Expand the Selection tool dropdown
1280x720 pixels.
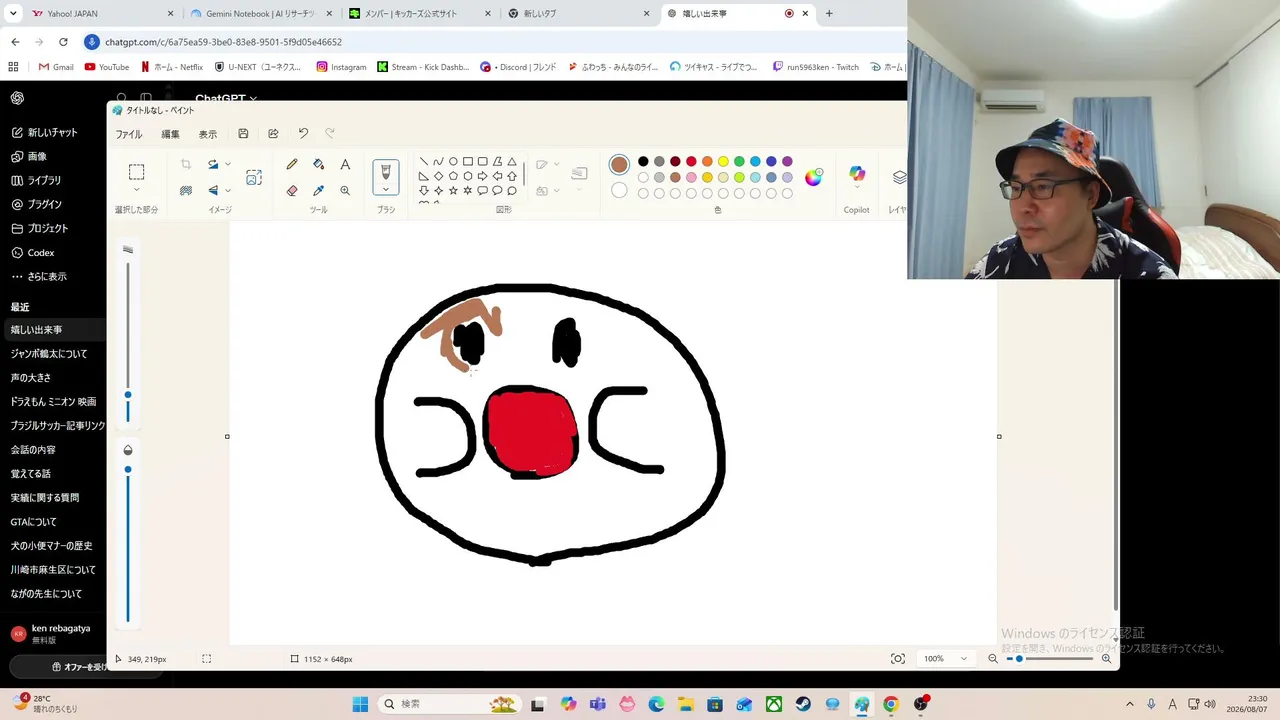(x=137, y=190)
